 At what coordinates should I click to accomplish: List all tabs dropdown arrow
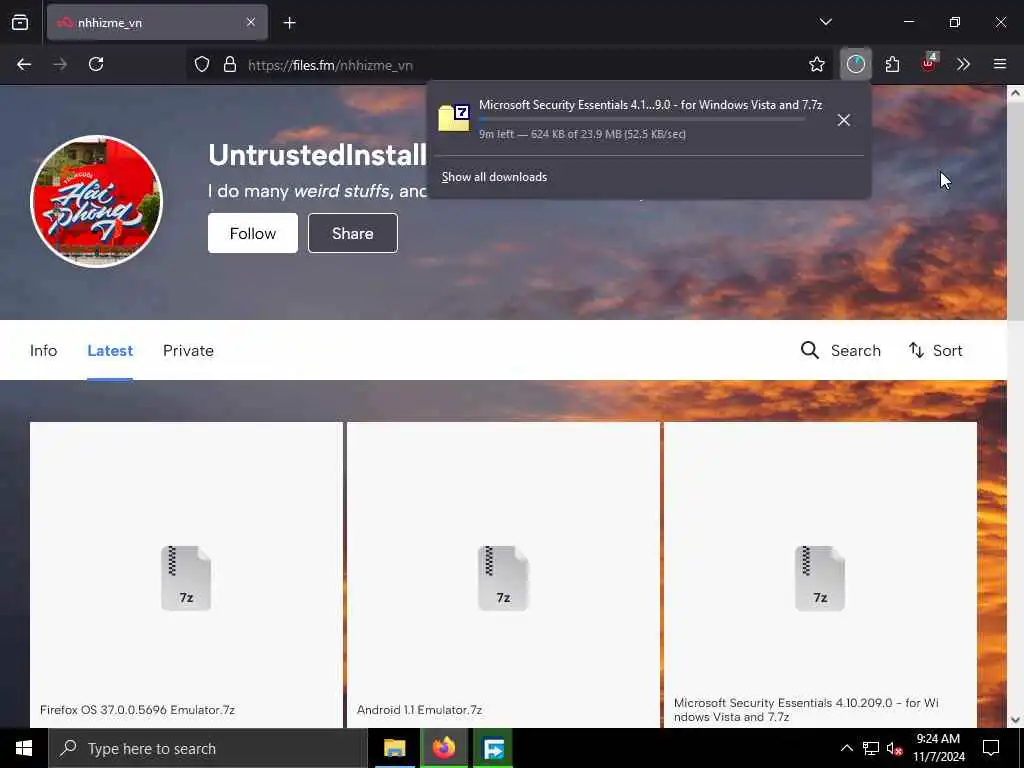pyautogui.click(x=825, y=22)
